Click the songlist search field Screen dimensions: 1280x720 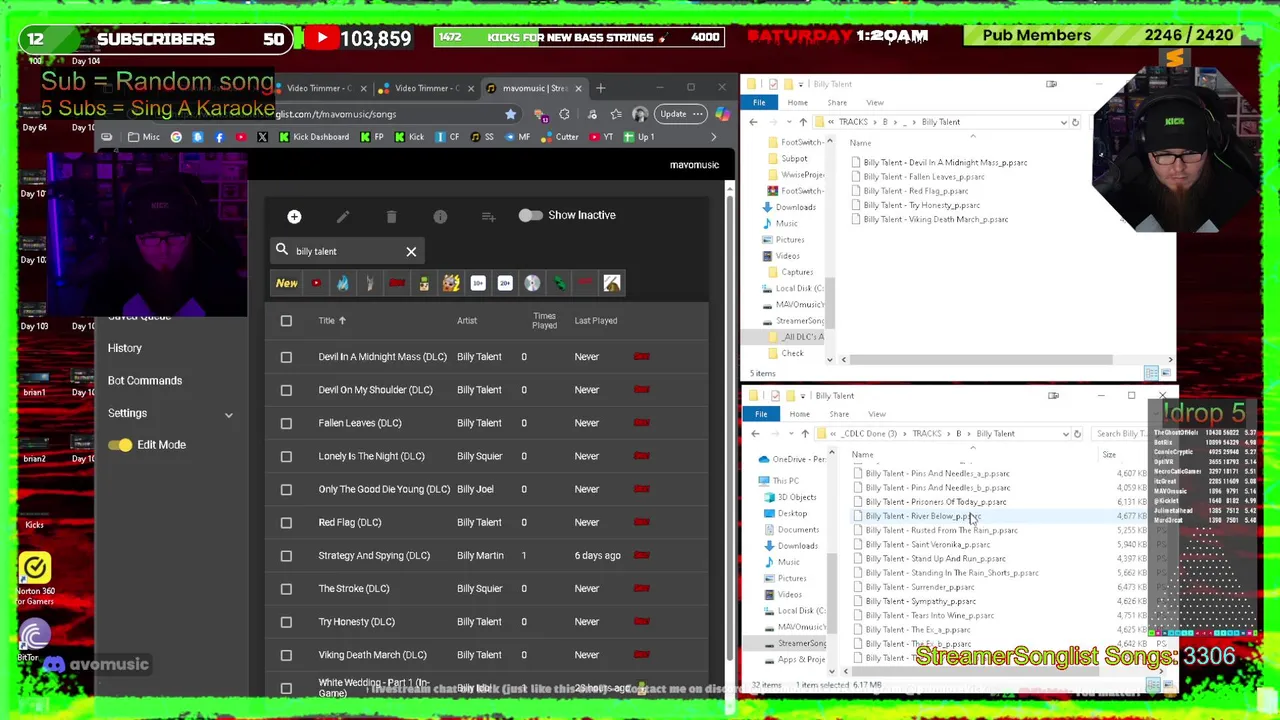(x=346, y=251)
